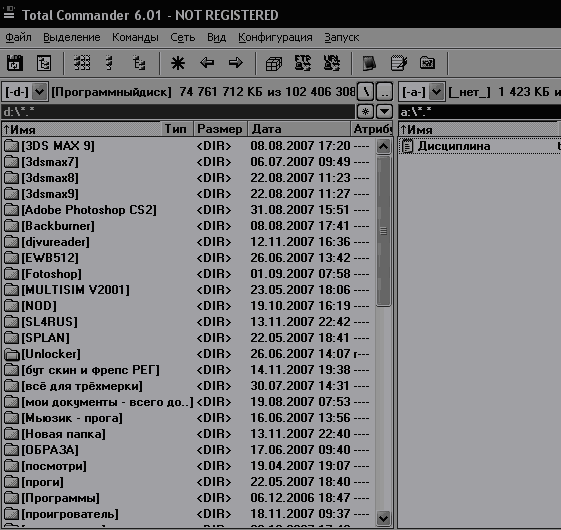Expand the right panel drive dropdown [-a-]
561x530 pixels.
[x=436, y=92]
